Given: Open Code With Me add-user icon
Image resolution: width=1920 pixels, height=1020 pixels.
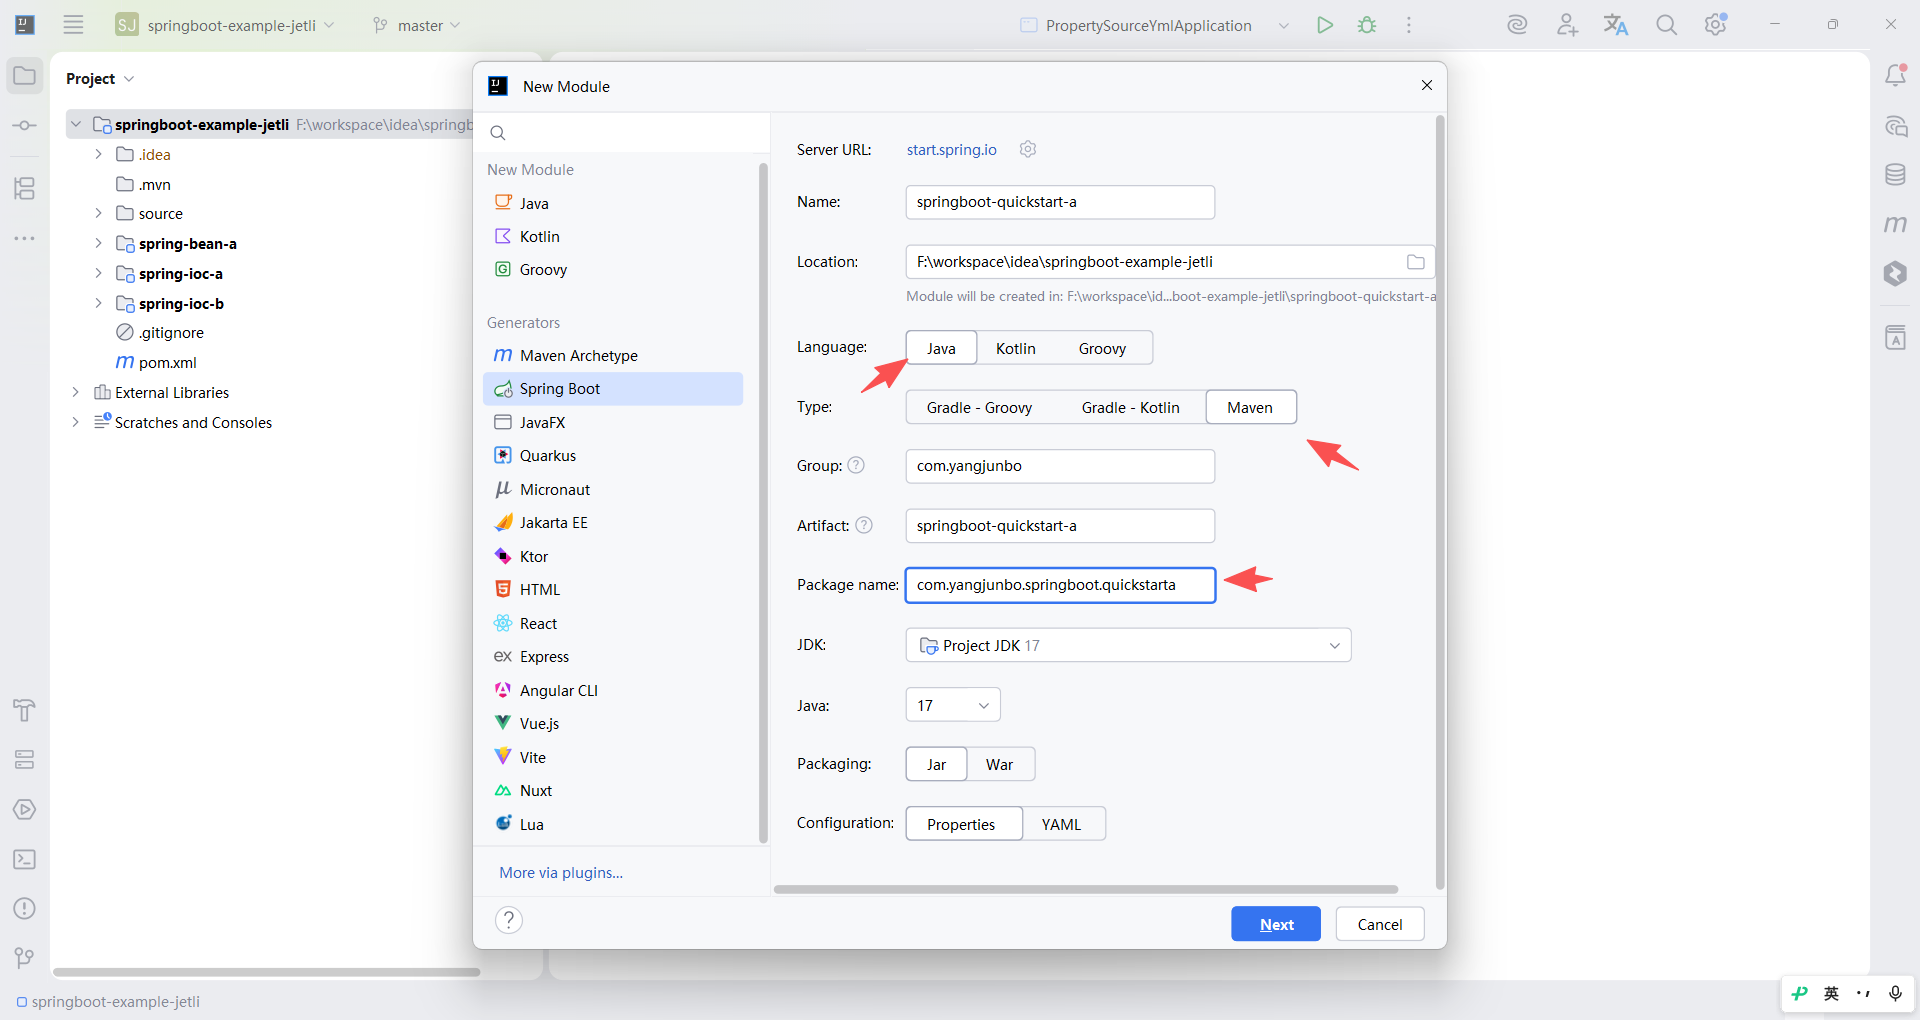Looking at the screenshot, I should point(1567,25).
